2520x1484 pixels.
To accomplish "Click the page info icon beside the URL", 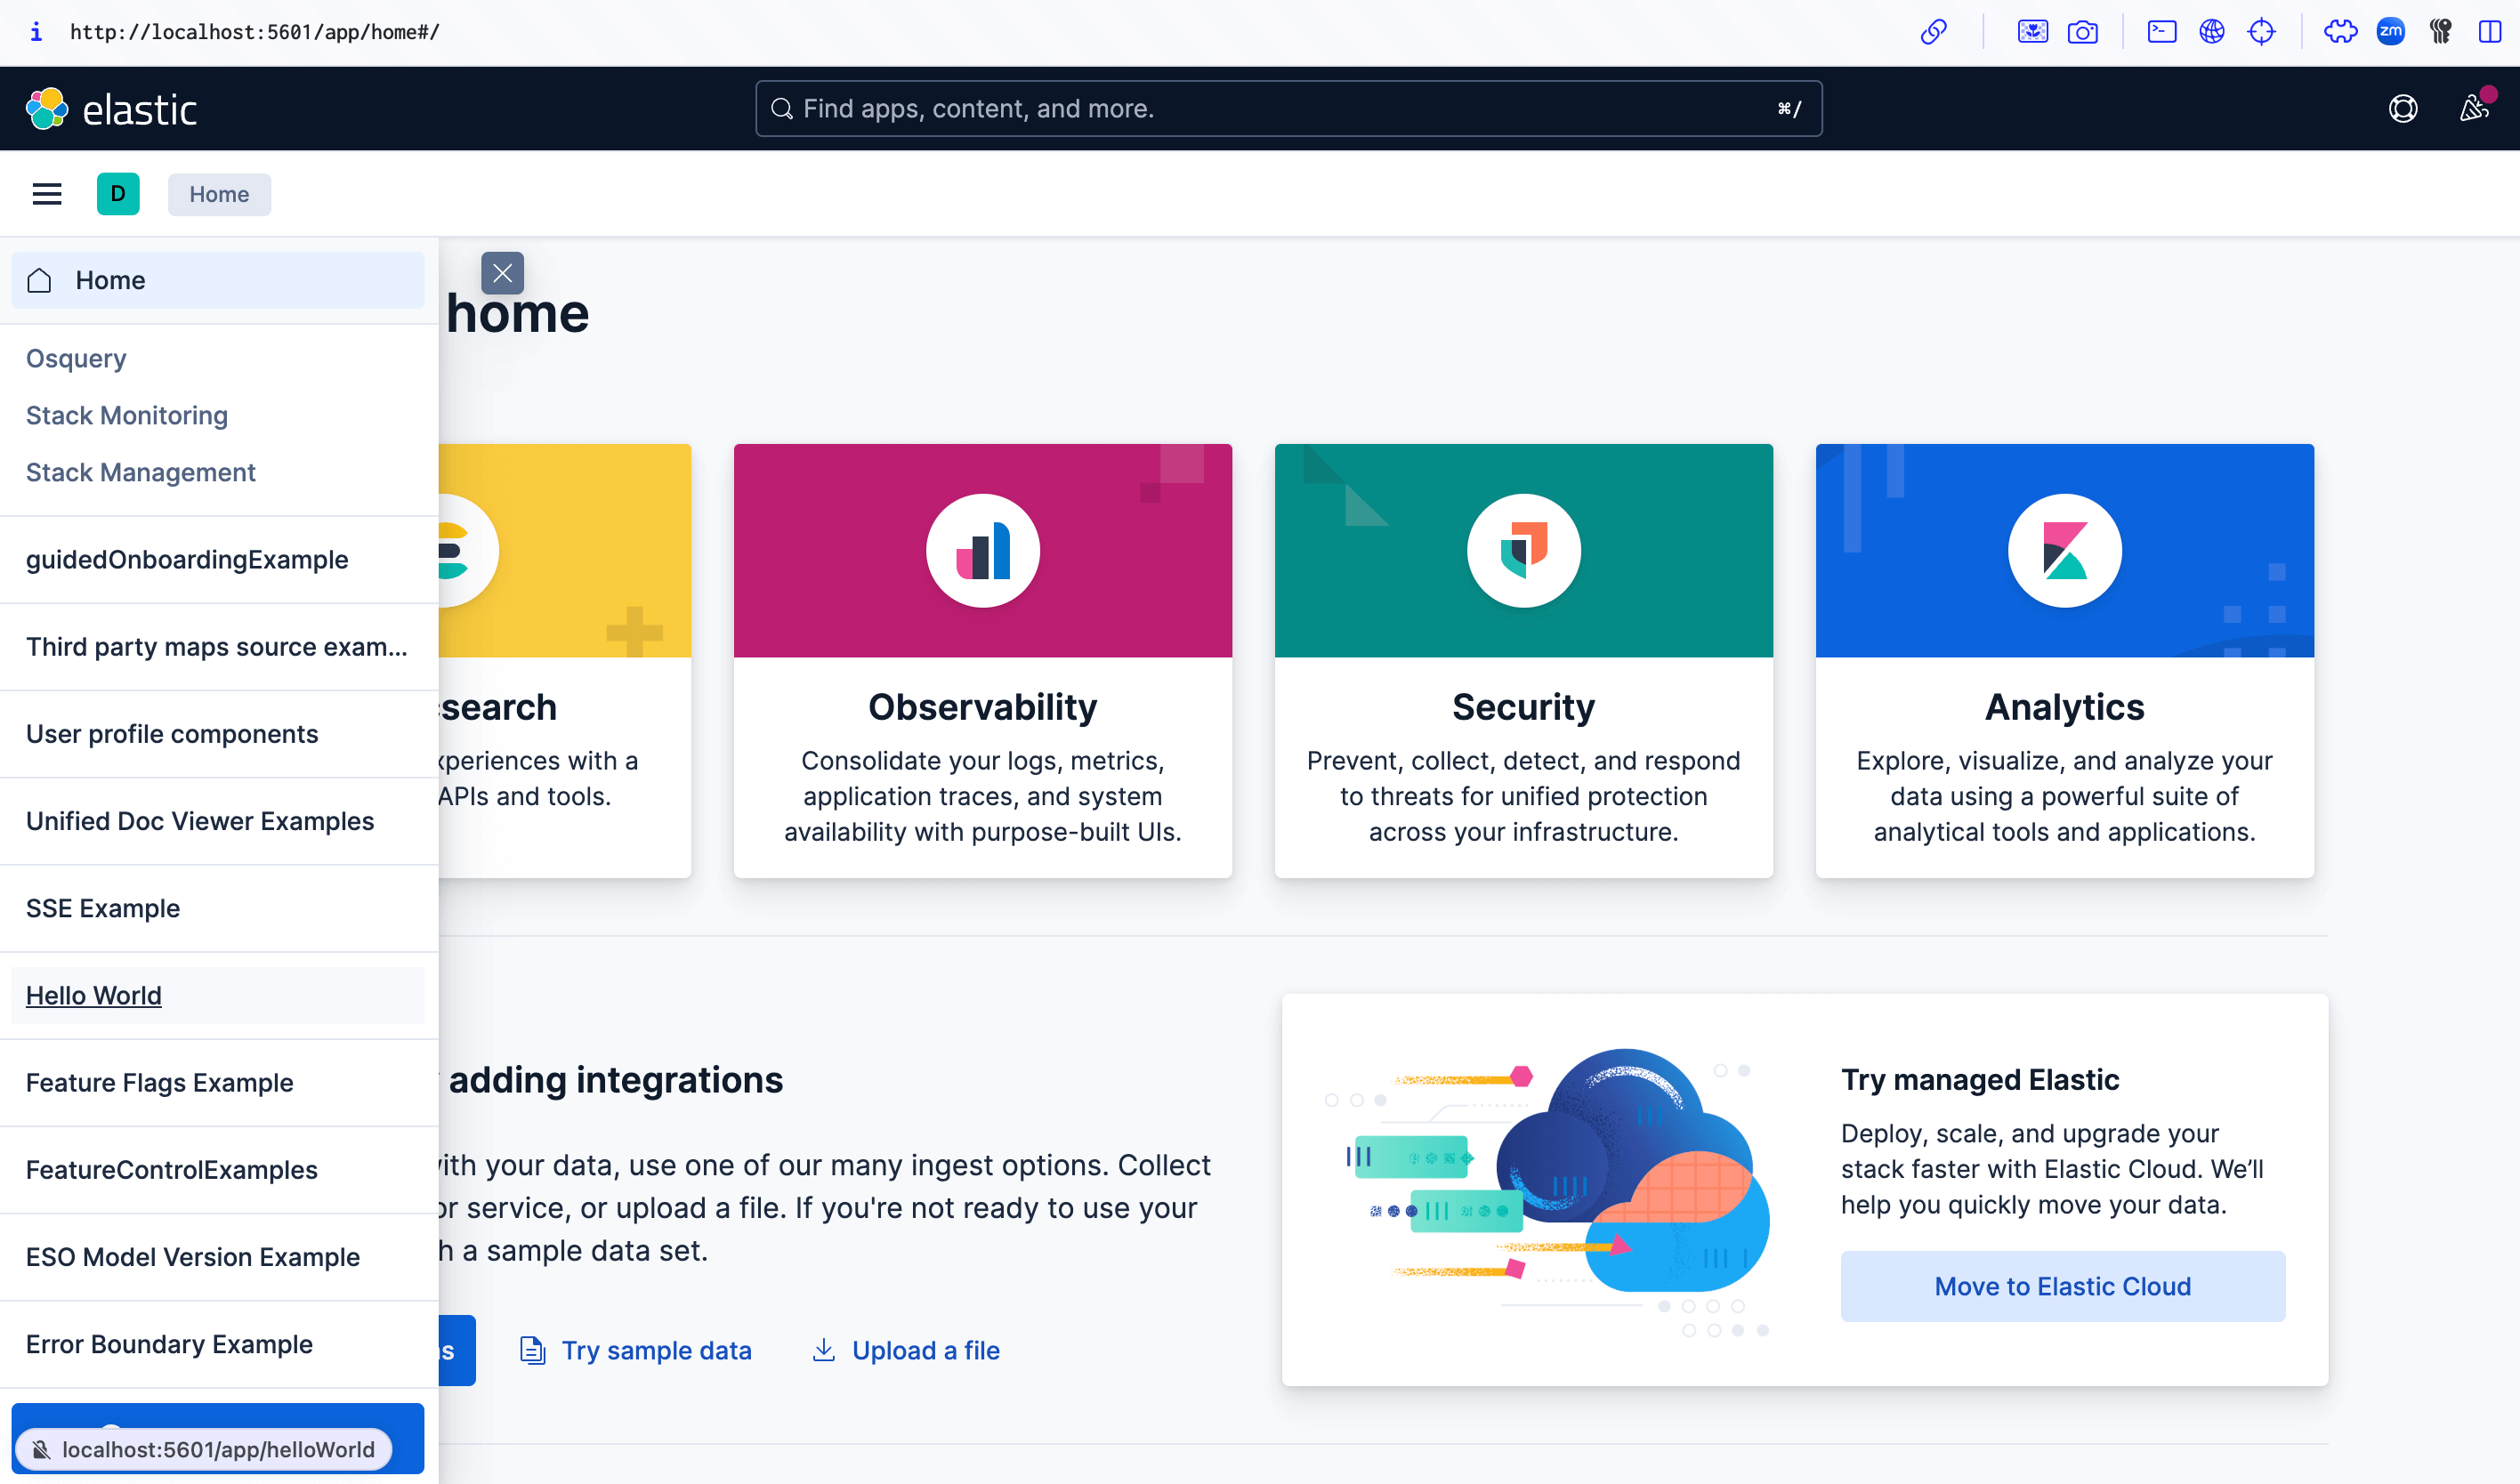I will pyautogui.click(x=36, y=32).
